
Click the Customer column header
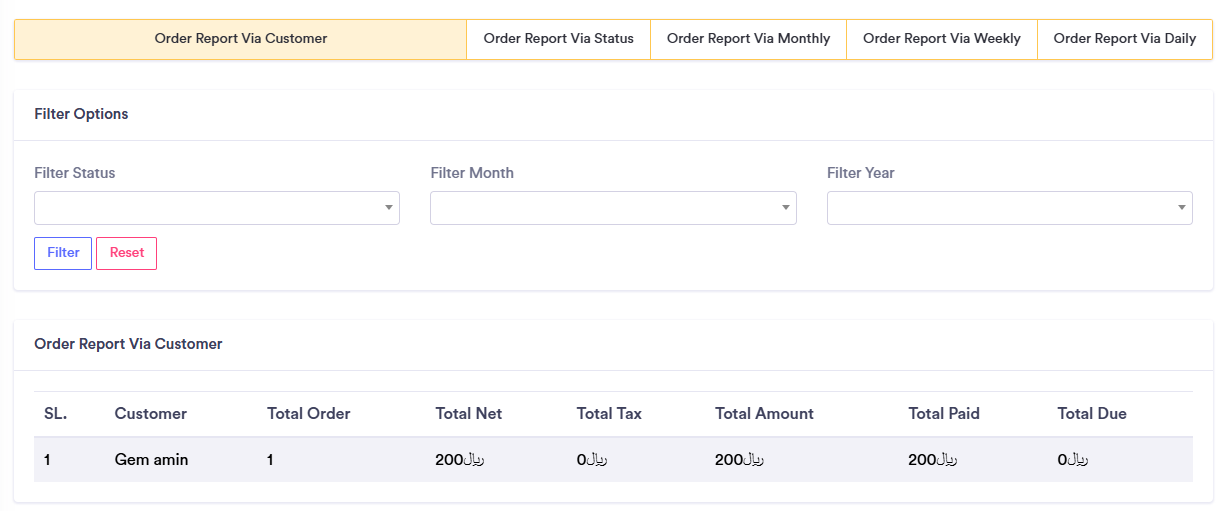[x=150, y=414]
